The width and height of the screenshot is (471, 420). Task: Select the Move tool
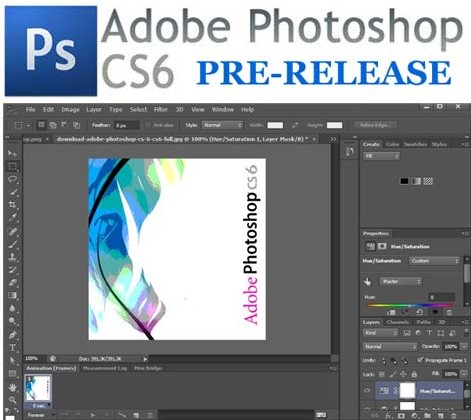(12, 153)
